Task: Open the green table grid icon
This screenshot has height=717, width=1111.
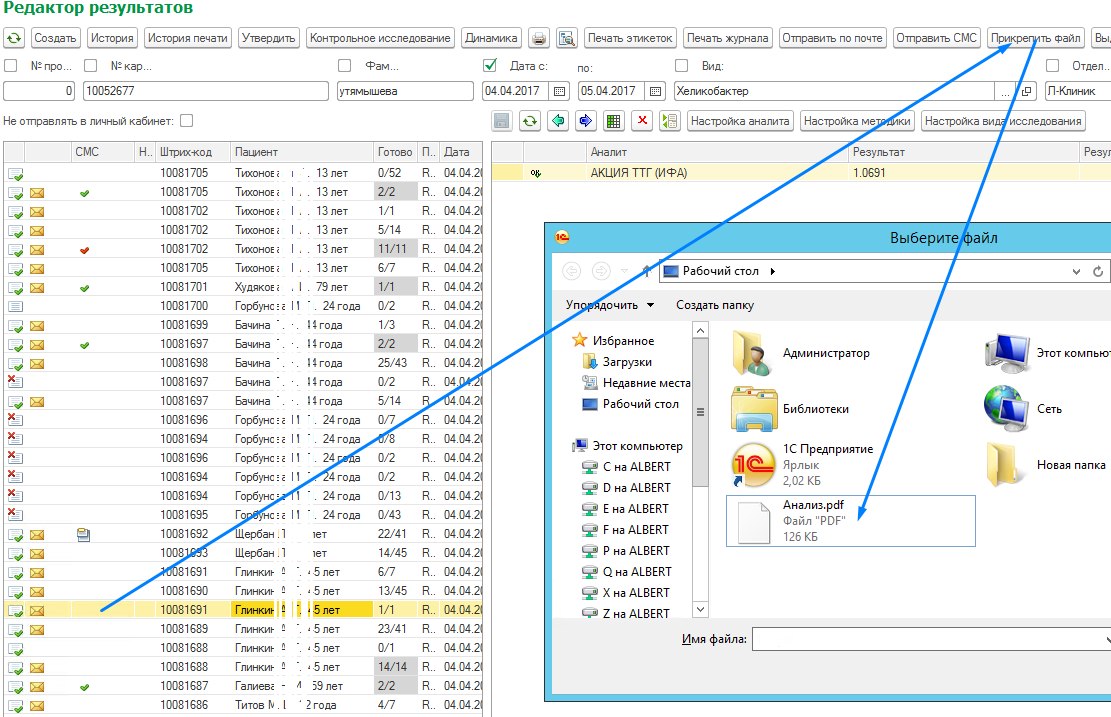Action: click(x=614, y=121)
